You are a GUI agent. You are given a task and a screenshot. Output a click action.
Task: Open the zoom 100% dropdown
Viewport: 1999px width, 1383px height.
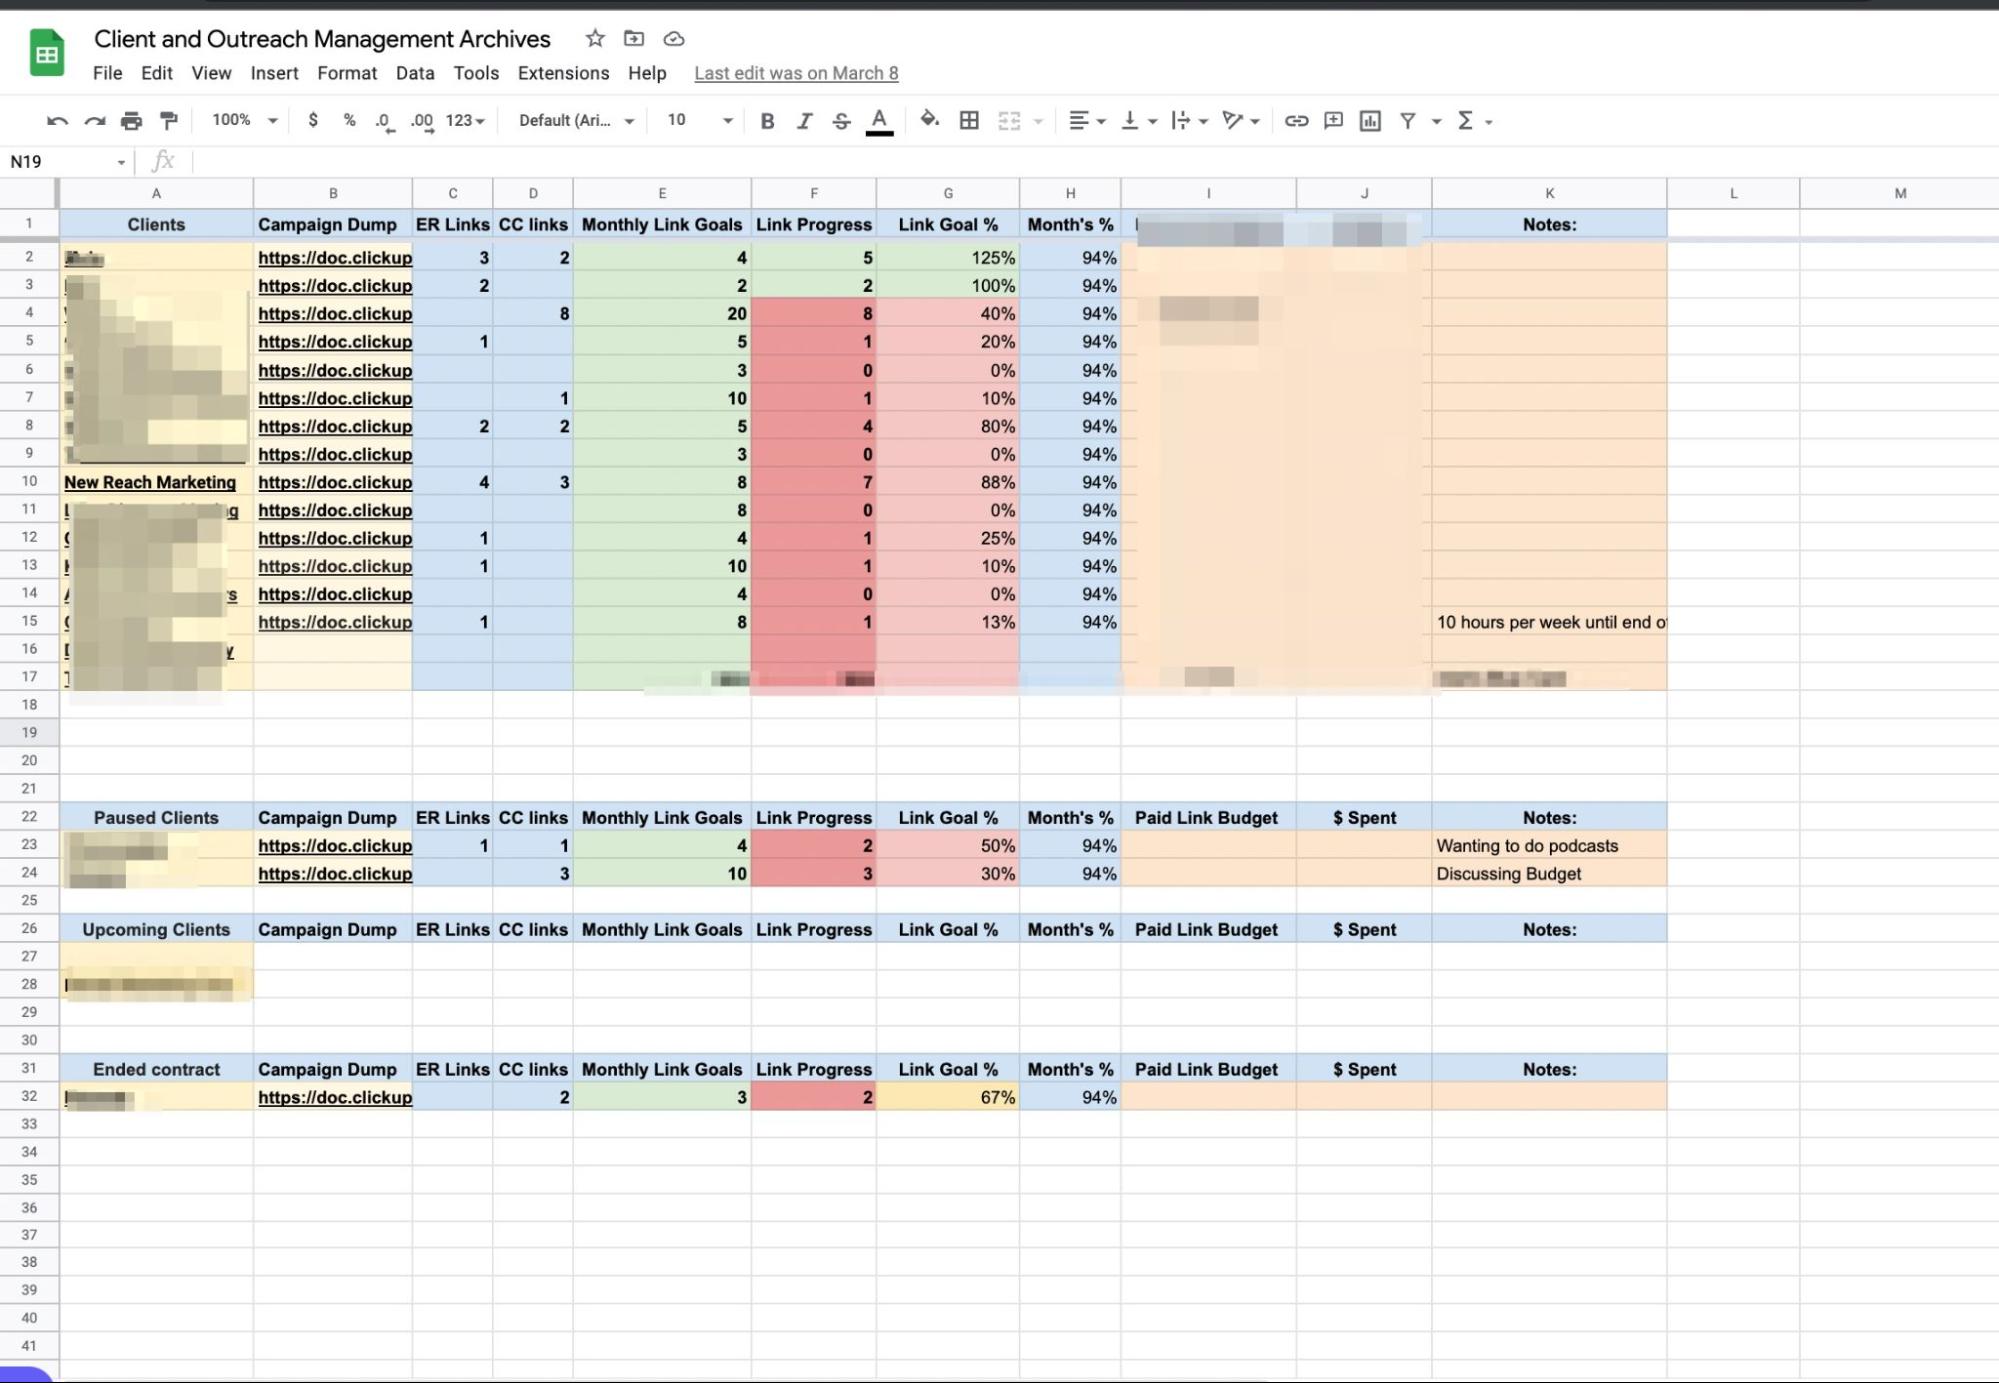(x=244, y=120)
